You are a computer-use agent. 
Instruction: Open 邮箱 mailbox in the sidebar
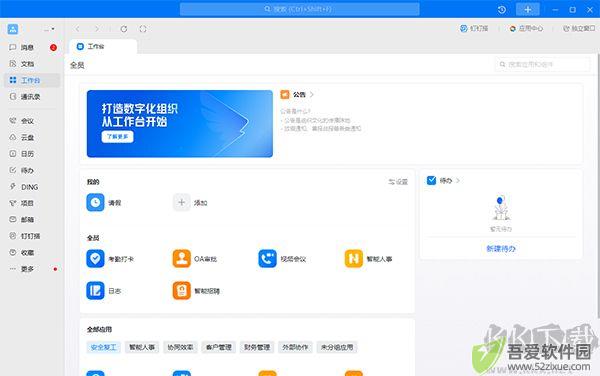point(27,220)
